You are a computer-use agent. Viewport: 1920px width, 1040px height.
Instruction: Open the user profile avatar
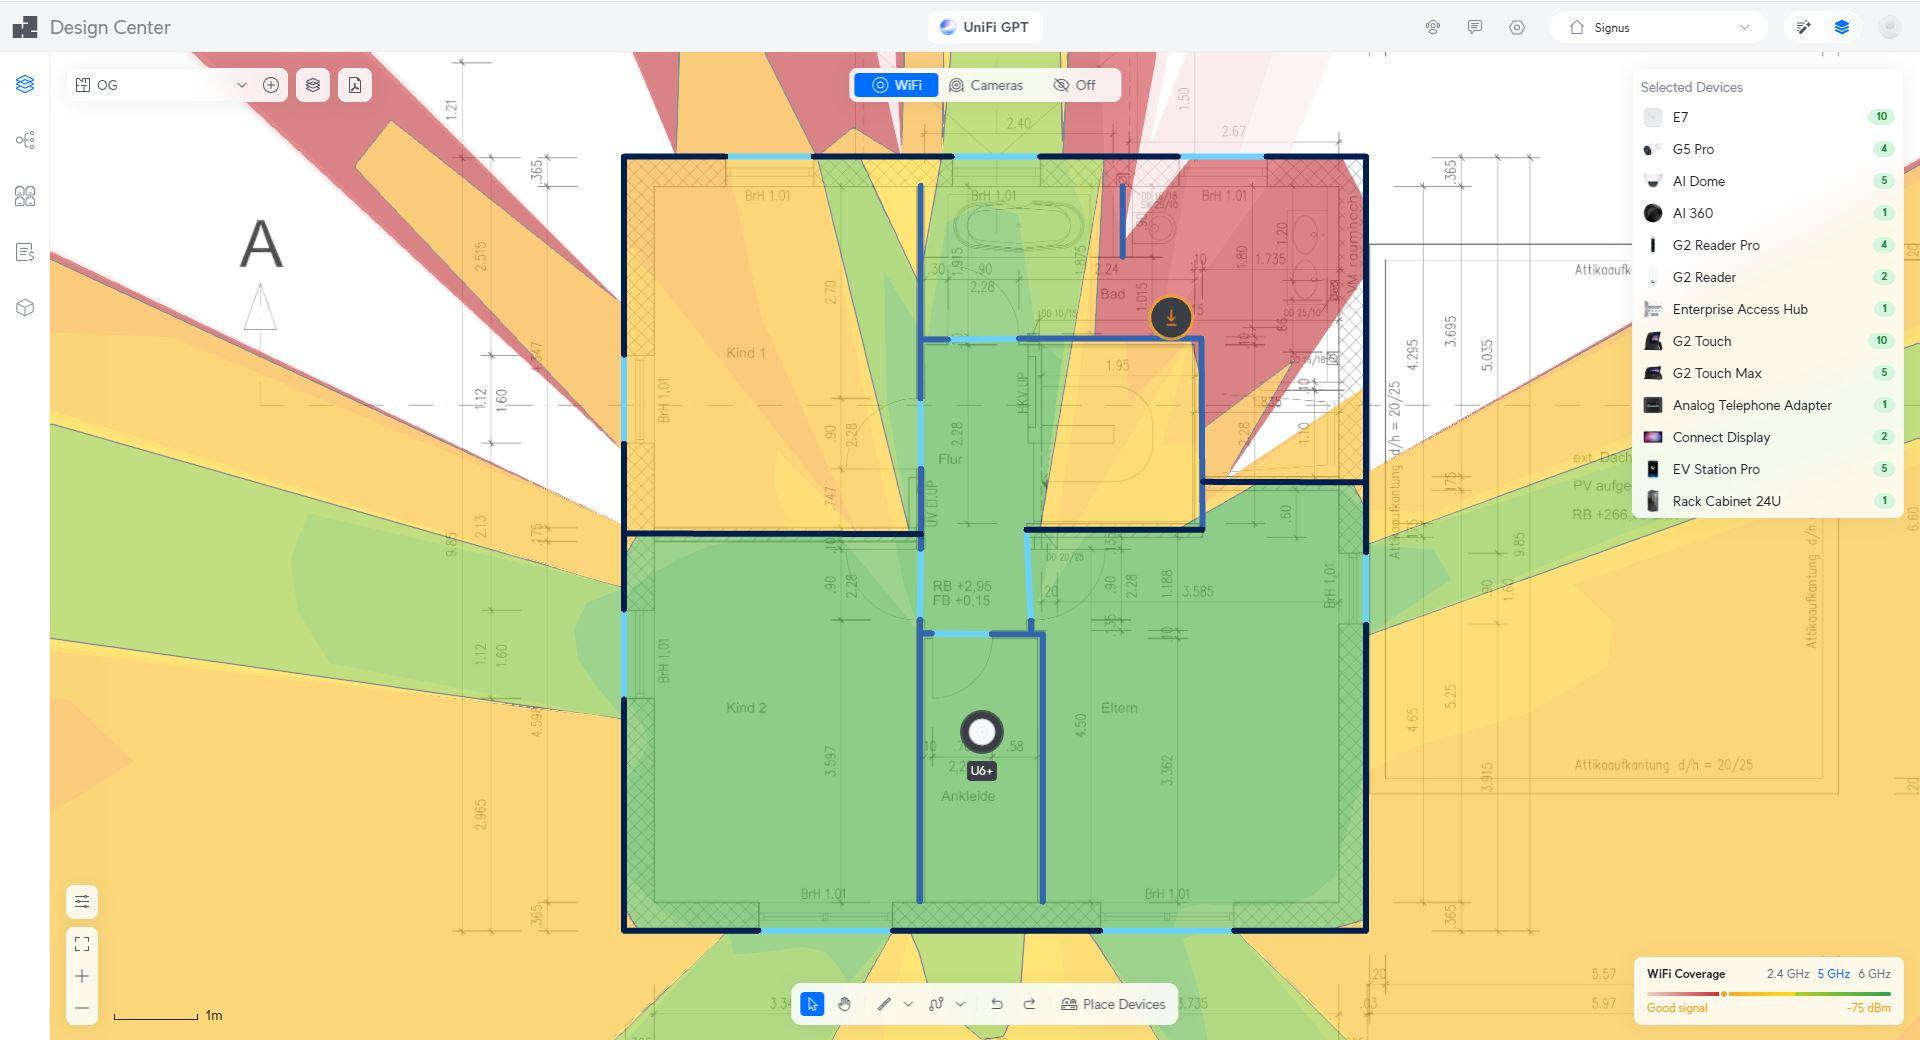tap(1889, 27)
